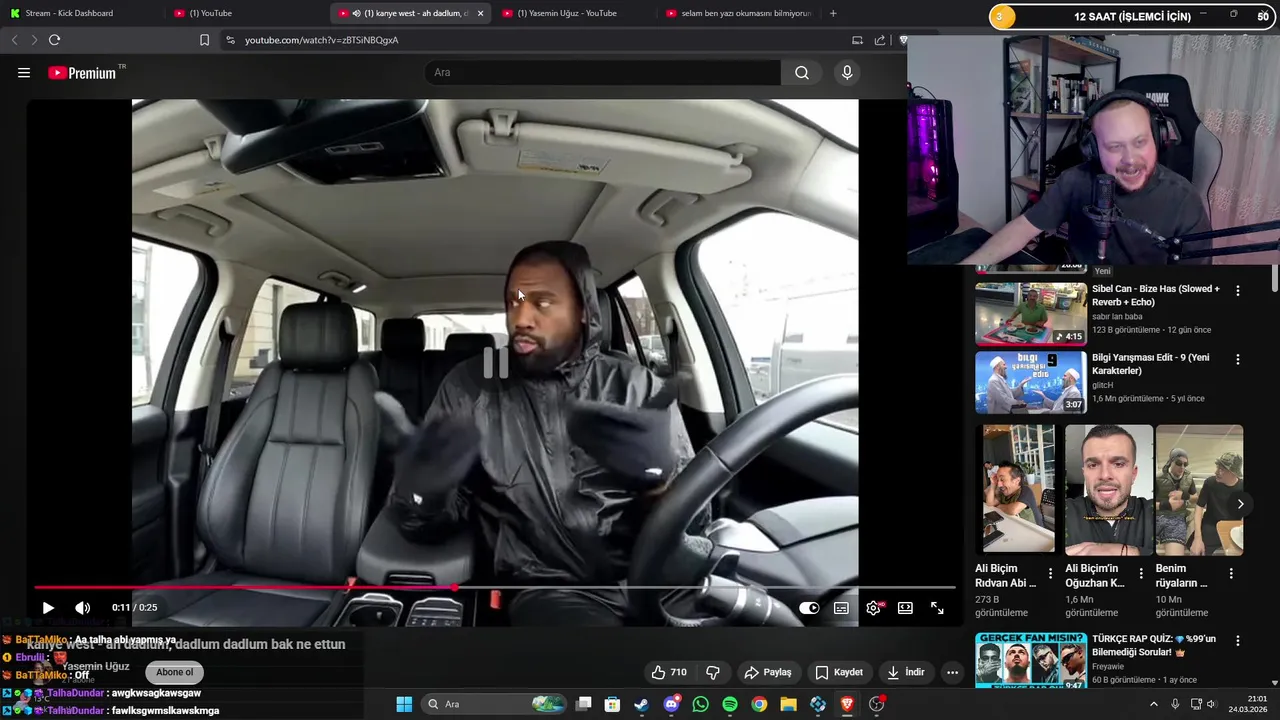1280x720 pixels.
Task: Go forward with browser forward arrow
Action: (33, 40)
